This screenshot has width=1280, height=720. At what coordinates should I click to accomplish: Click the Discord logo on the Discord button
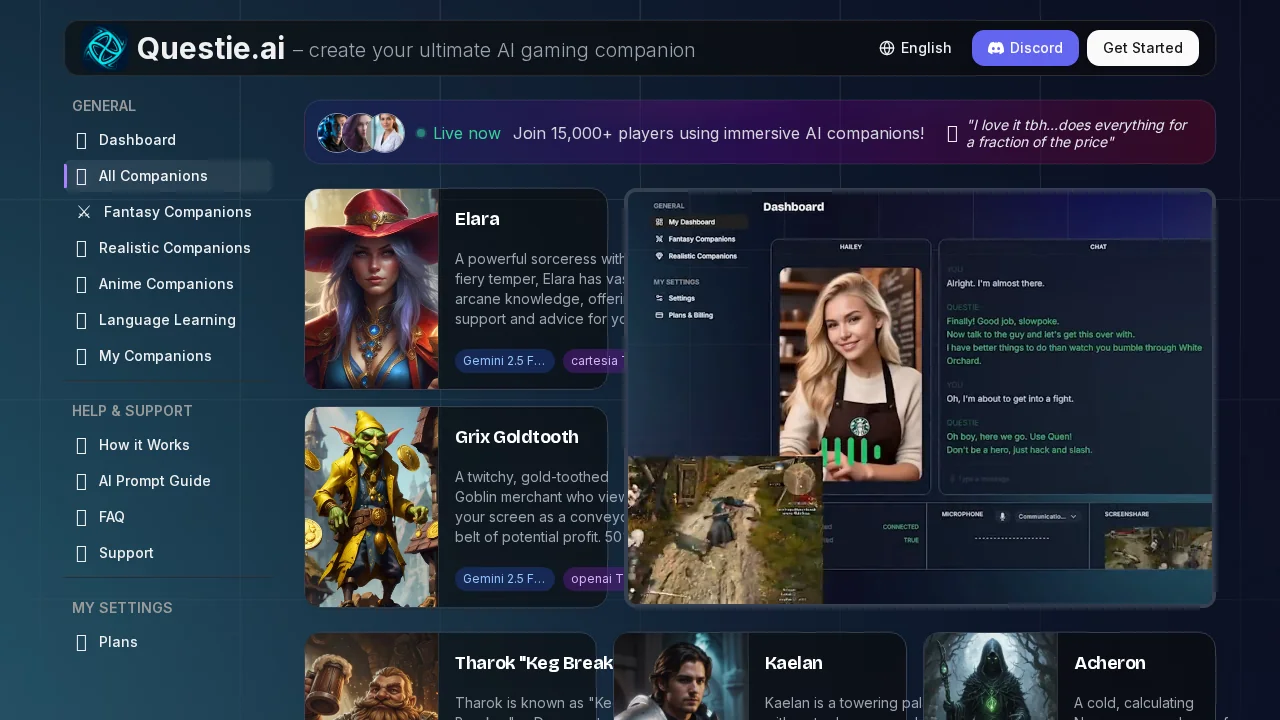coord(996,48)
